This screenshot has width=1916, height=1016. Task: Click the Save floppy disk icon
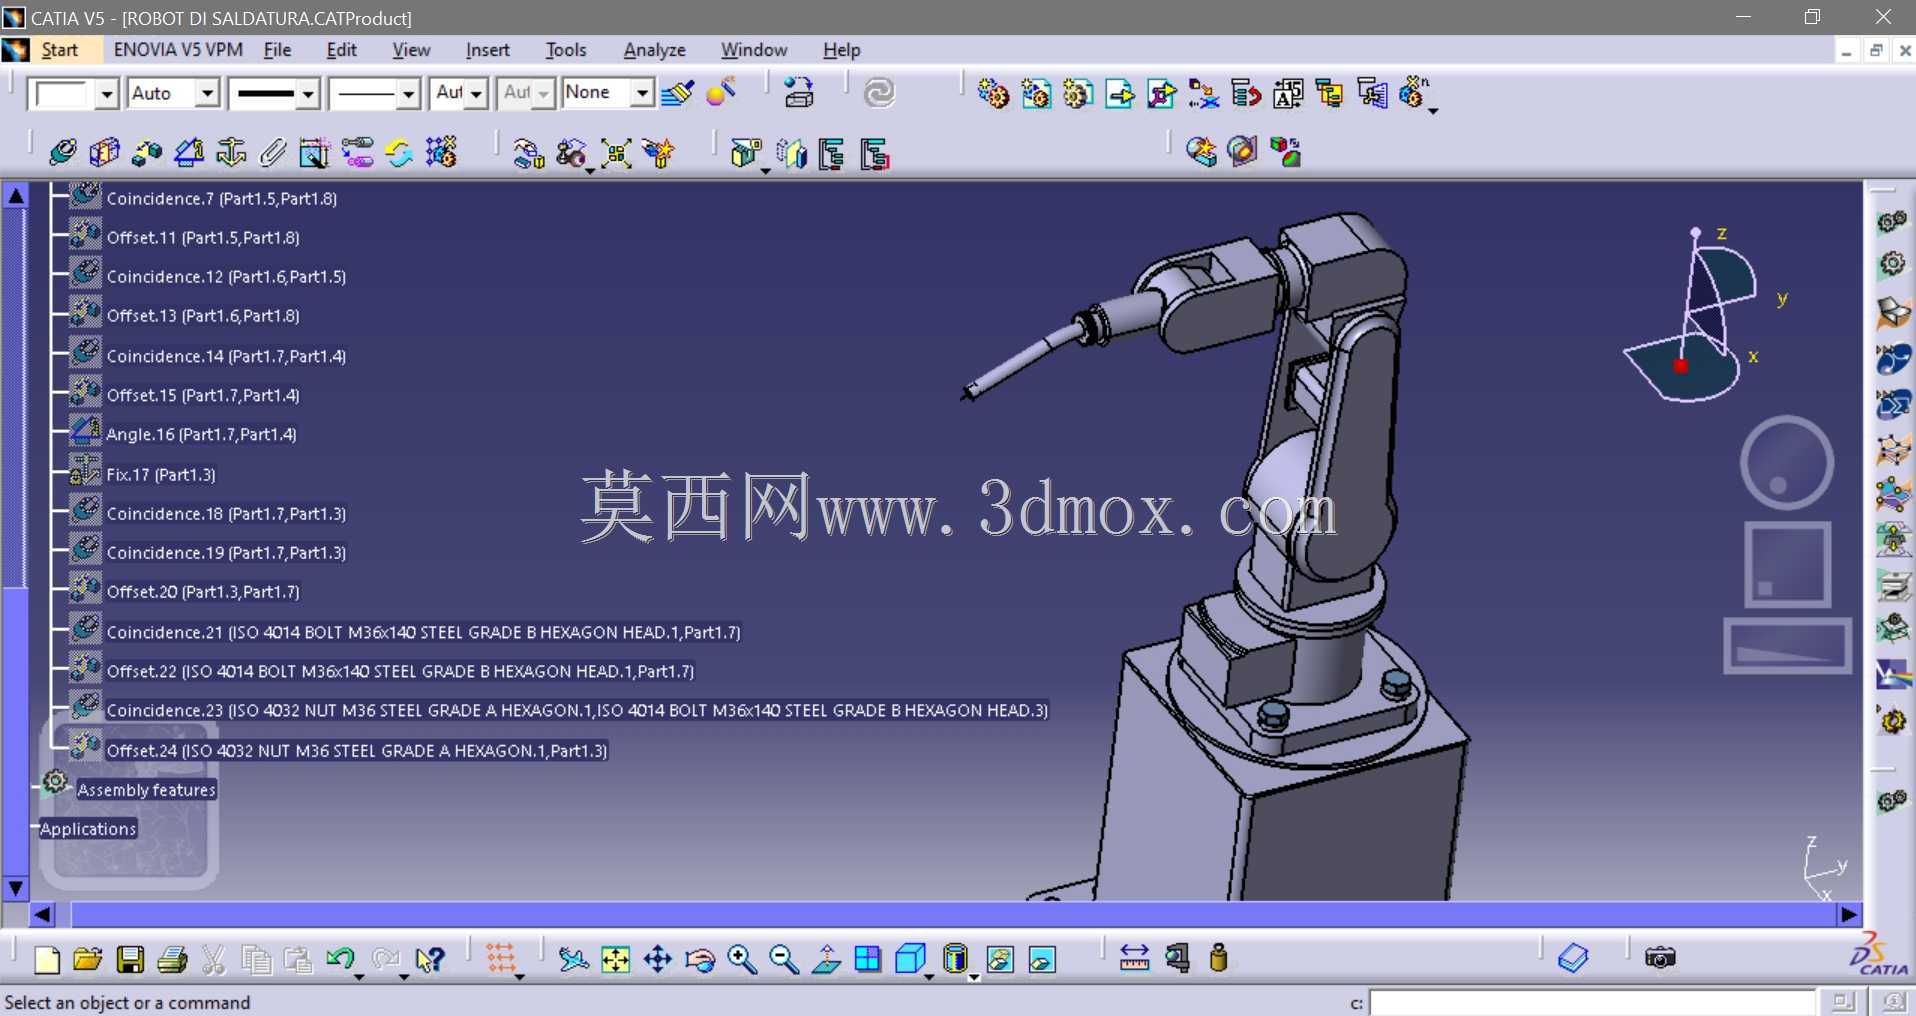[x=130, y=960]
